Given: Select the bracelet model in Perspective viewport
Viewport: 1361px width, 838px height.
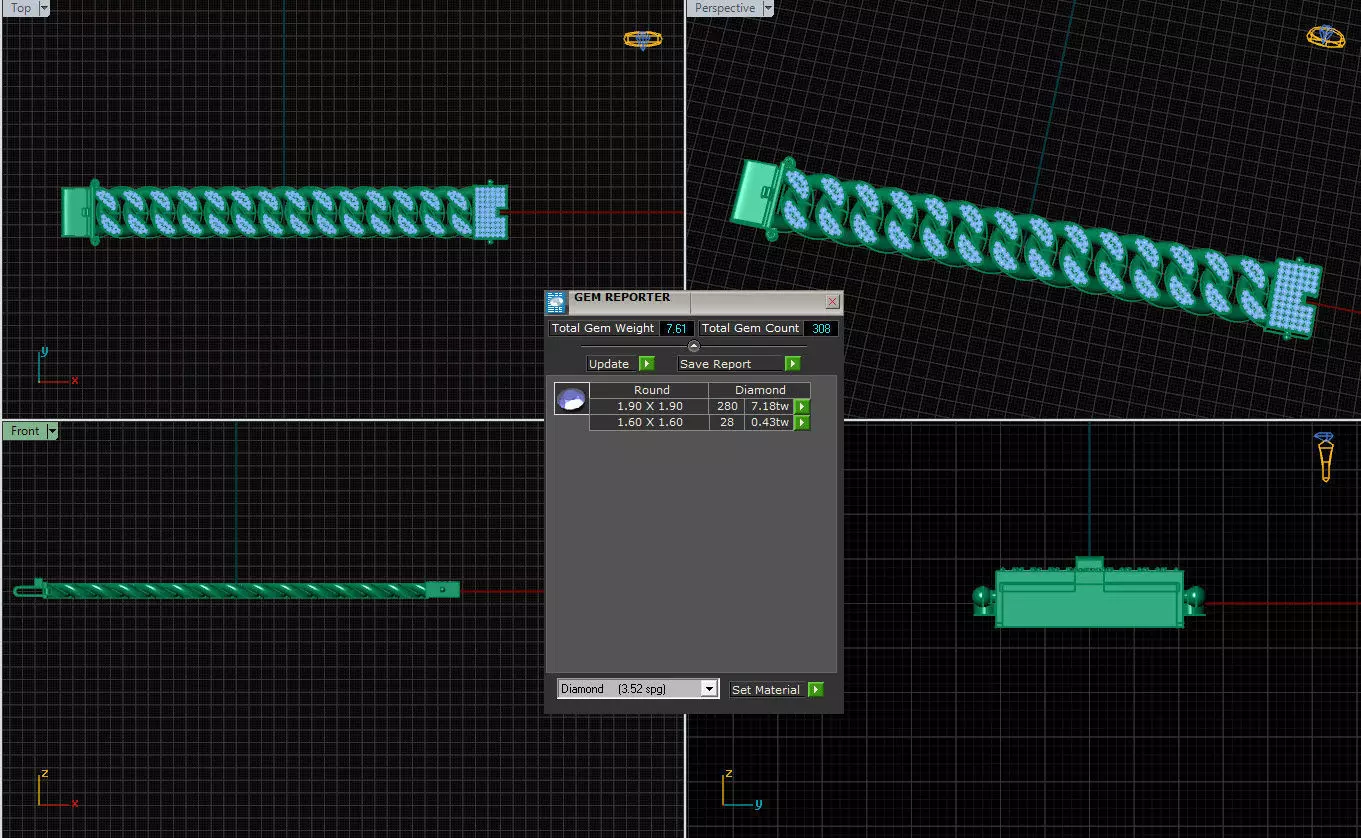Looking at the screenshot, I should [x=1025, y=247].
